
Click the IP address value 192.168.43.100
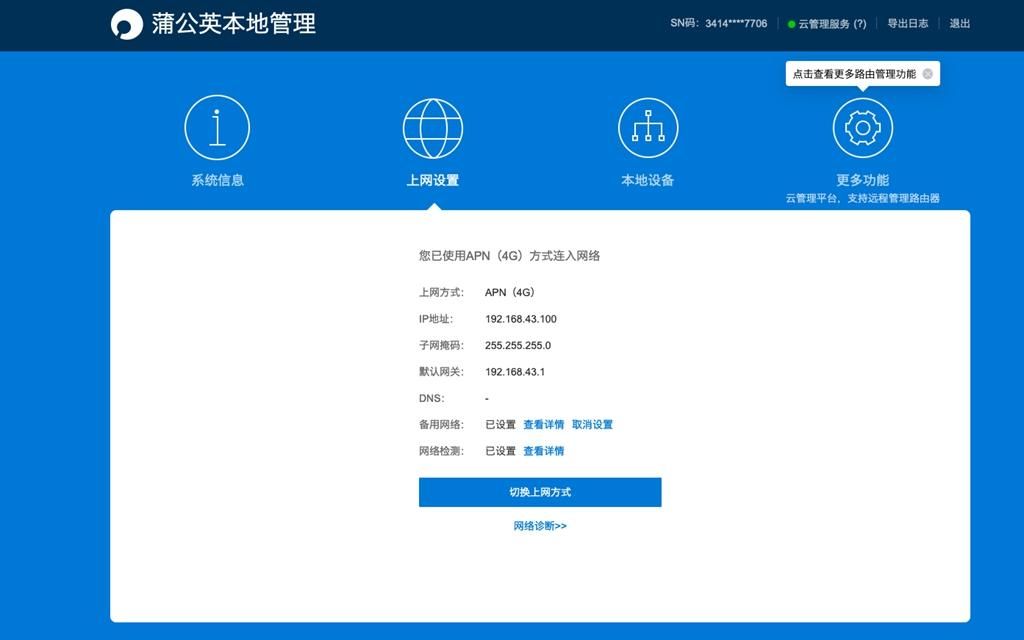520,319
